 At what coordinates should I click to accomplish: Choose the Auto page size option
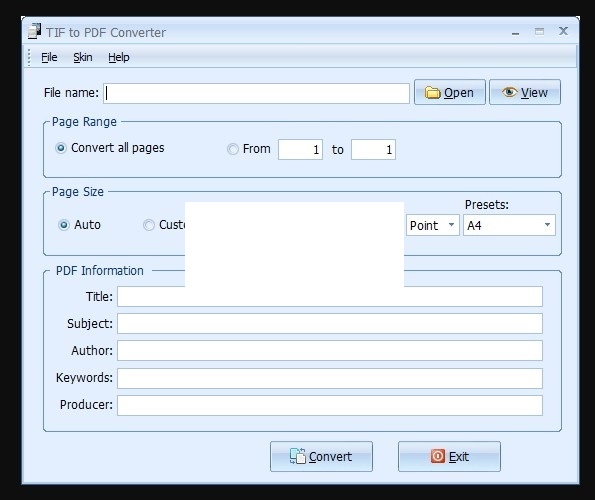pyautogui.click(x=64, y=225)
